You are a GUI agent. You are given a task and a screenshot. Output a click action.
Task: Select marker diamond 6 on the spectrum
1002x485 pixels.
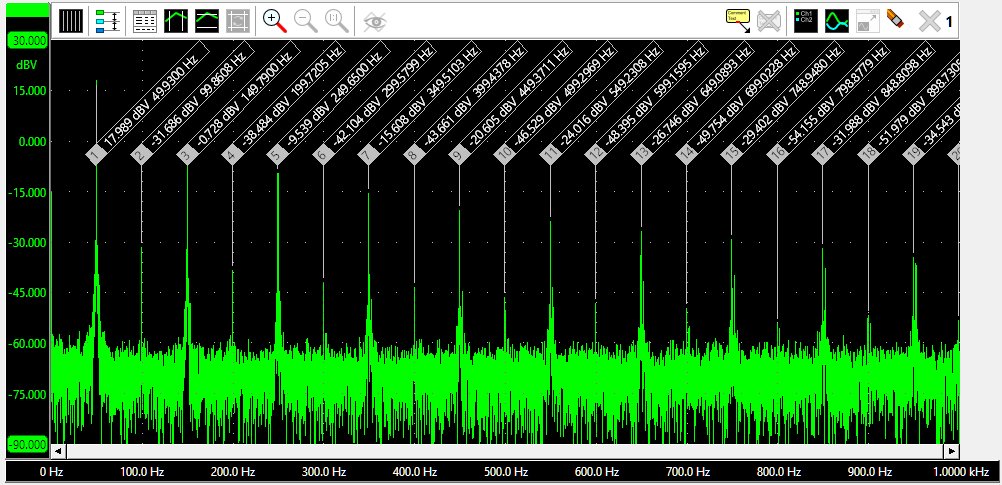coord(323,155)
